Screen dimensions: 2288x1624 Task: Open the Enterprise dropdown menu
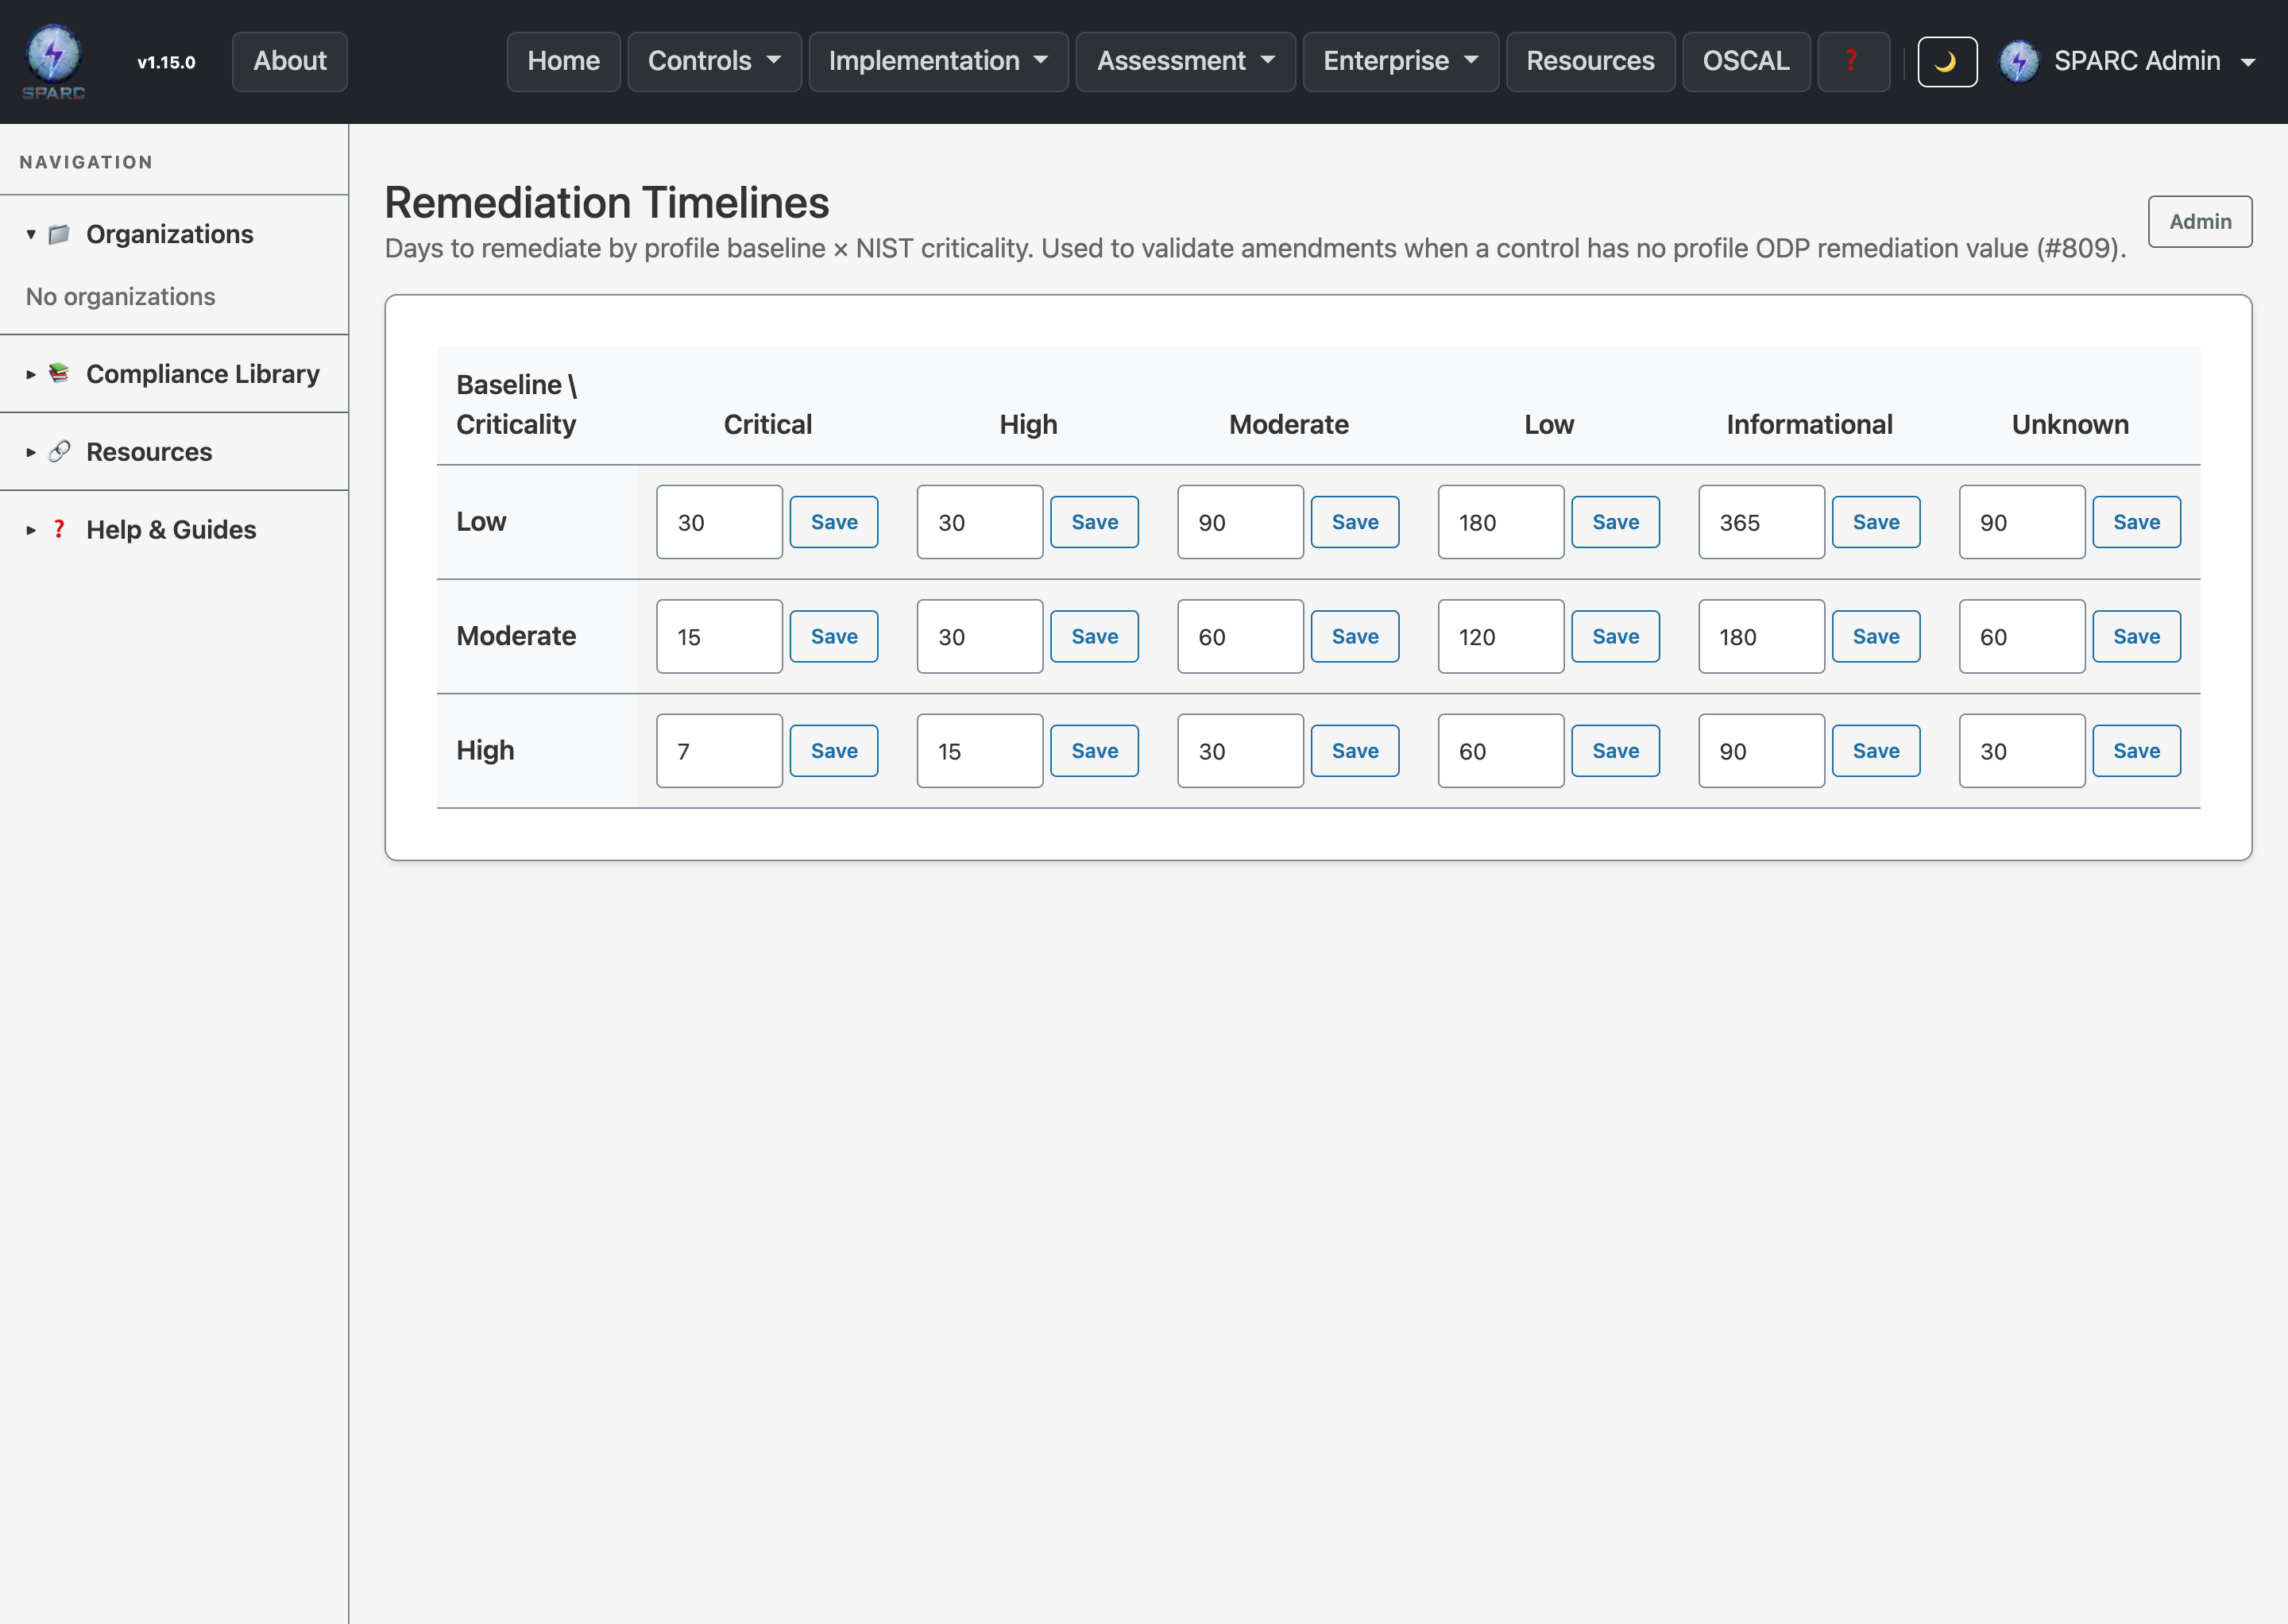coord(1400,61)
